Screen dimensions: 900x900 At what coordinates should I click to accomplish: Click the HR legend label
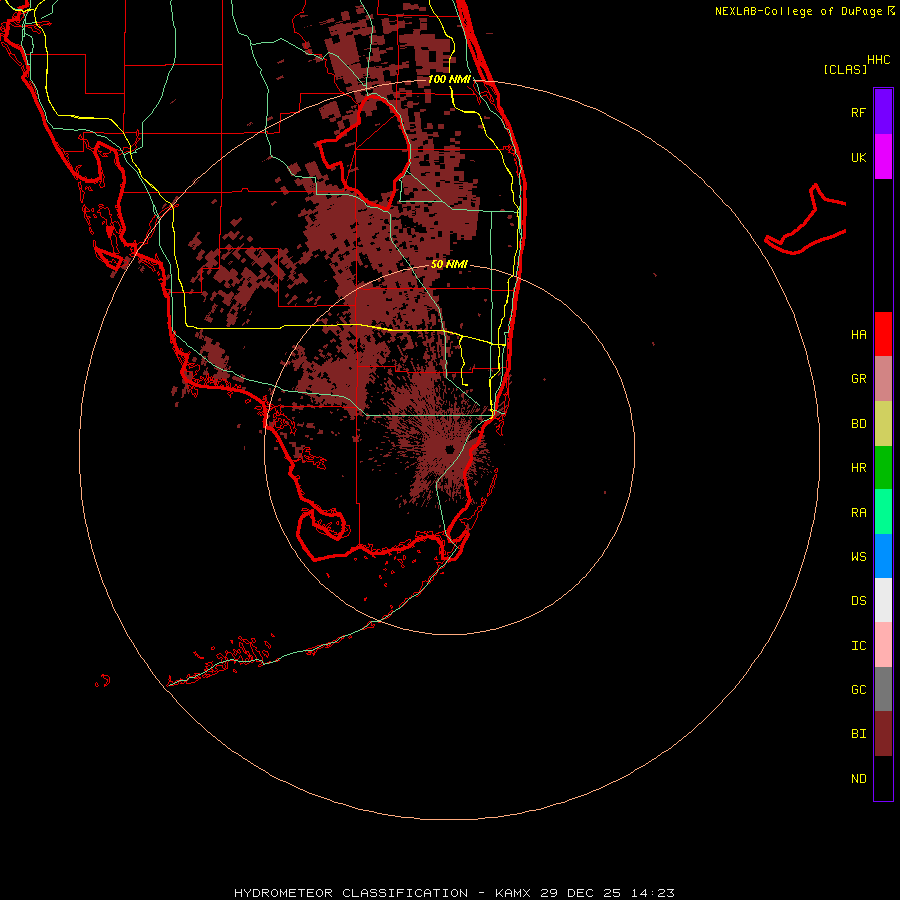pyautogui.click(x=858, y=468)
